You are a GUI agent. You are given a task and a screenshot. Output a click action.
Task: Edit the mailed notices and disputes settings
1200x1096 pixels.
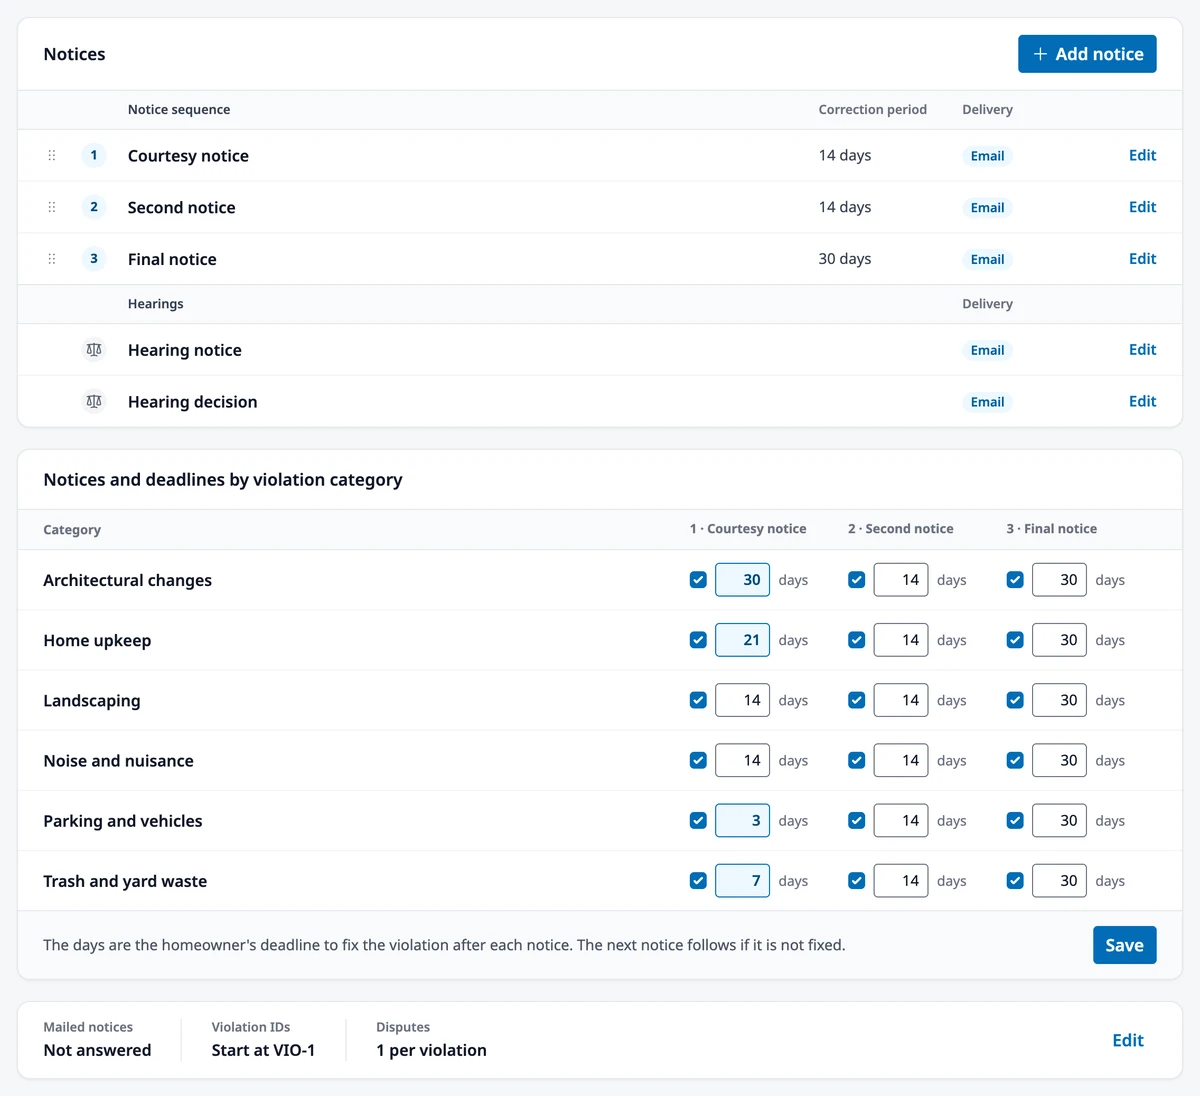coord(1128,1040)
